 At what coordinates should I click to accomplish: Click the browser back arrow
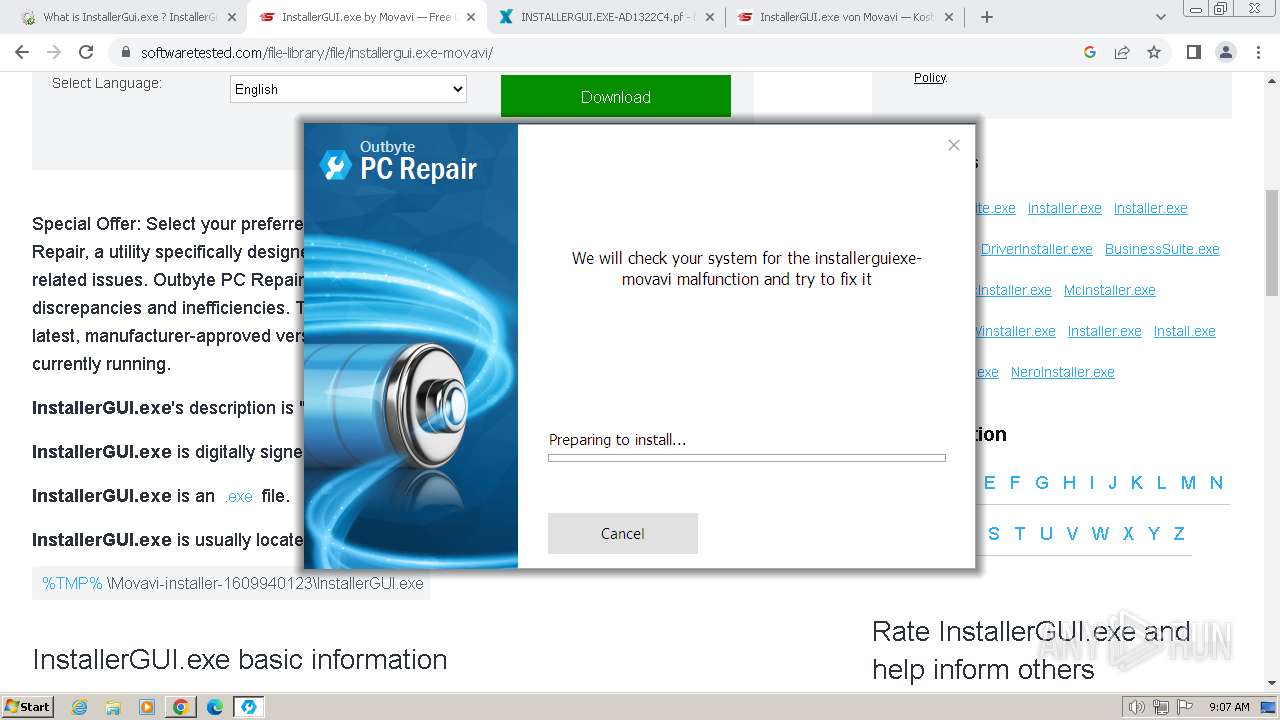22,52
